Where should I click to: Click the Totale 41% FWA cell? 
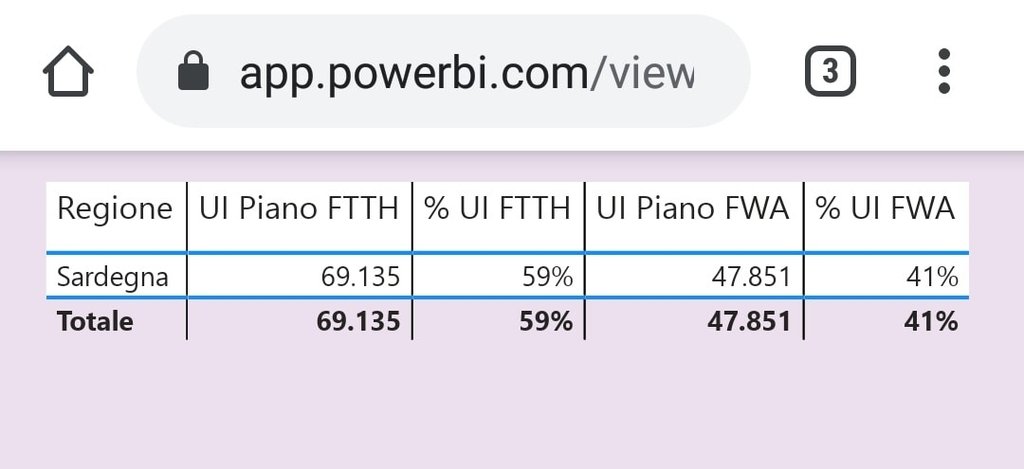click(x=931, y=321)
